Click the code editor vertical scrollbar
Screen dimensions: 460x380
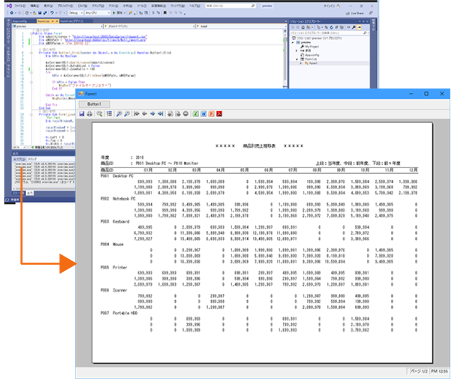[x=285, y=58]
